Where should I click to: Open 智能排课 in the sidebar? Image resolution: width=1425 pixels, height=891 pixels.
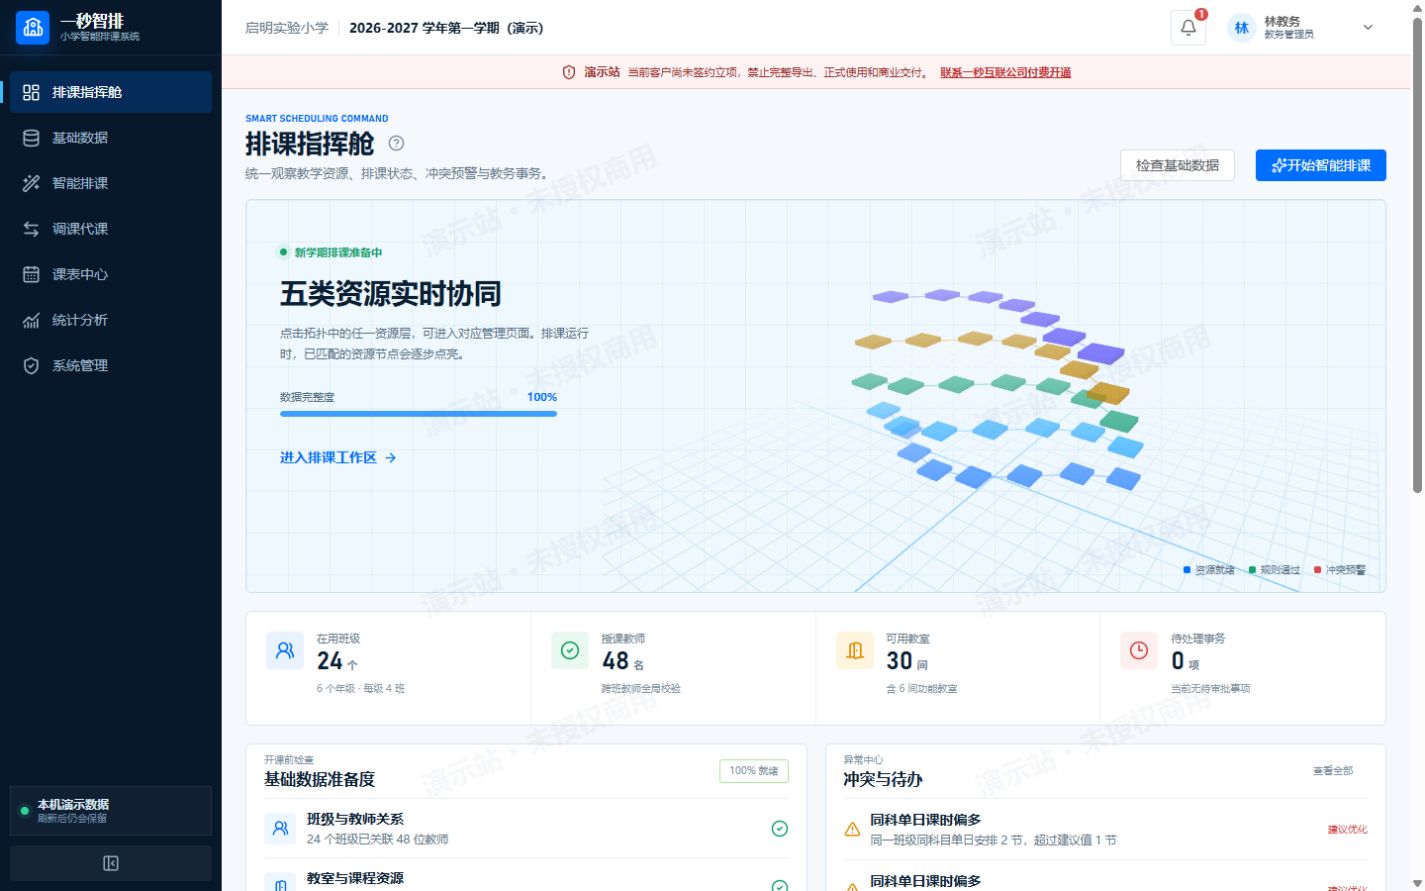coord(111,183)
